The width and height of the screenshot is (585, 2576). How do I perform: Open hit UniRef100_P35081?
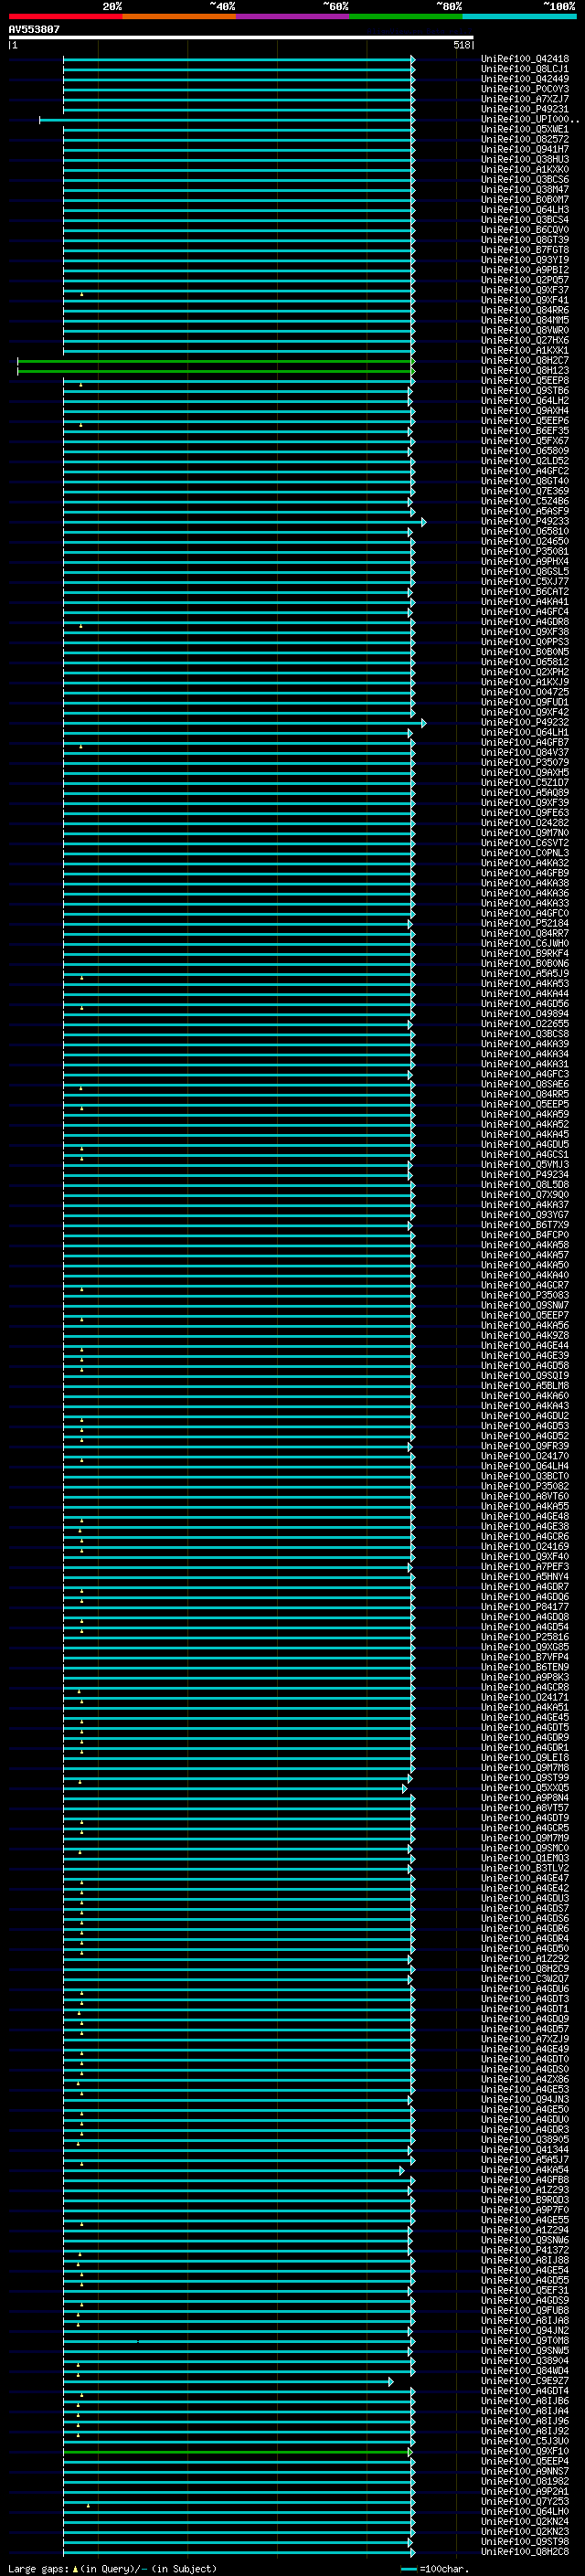[524, 551]
